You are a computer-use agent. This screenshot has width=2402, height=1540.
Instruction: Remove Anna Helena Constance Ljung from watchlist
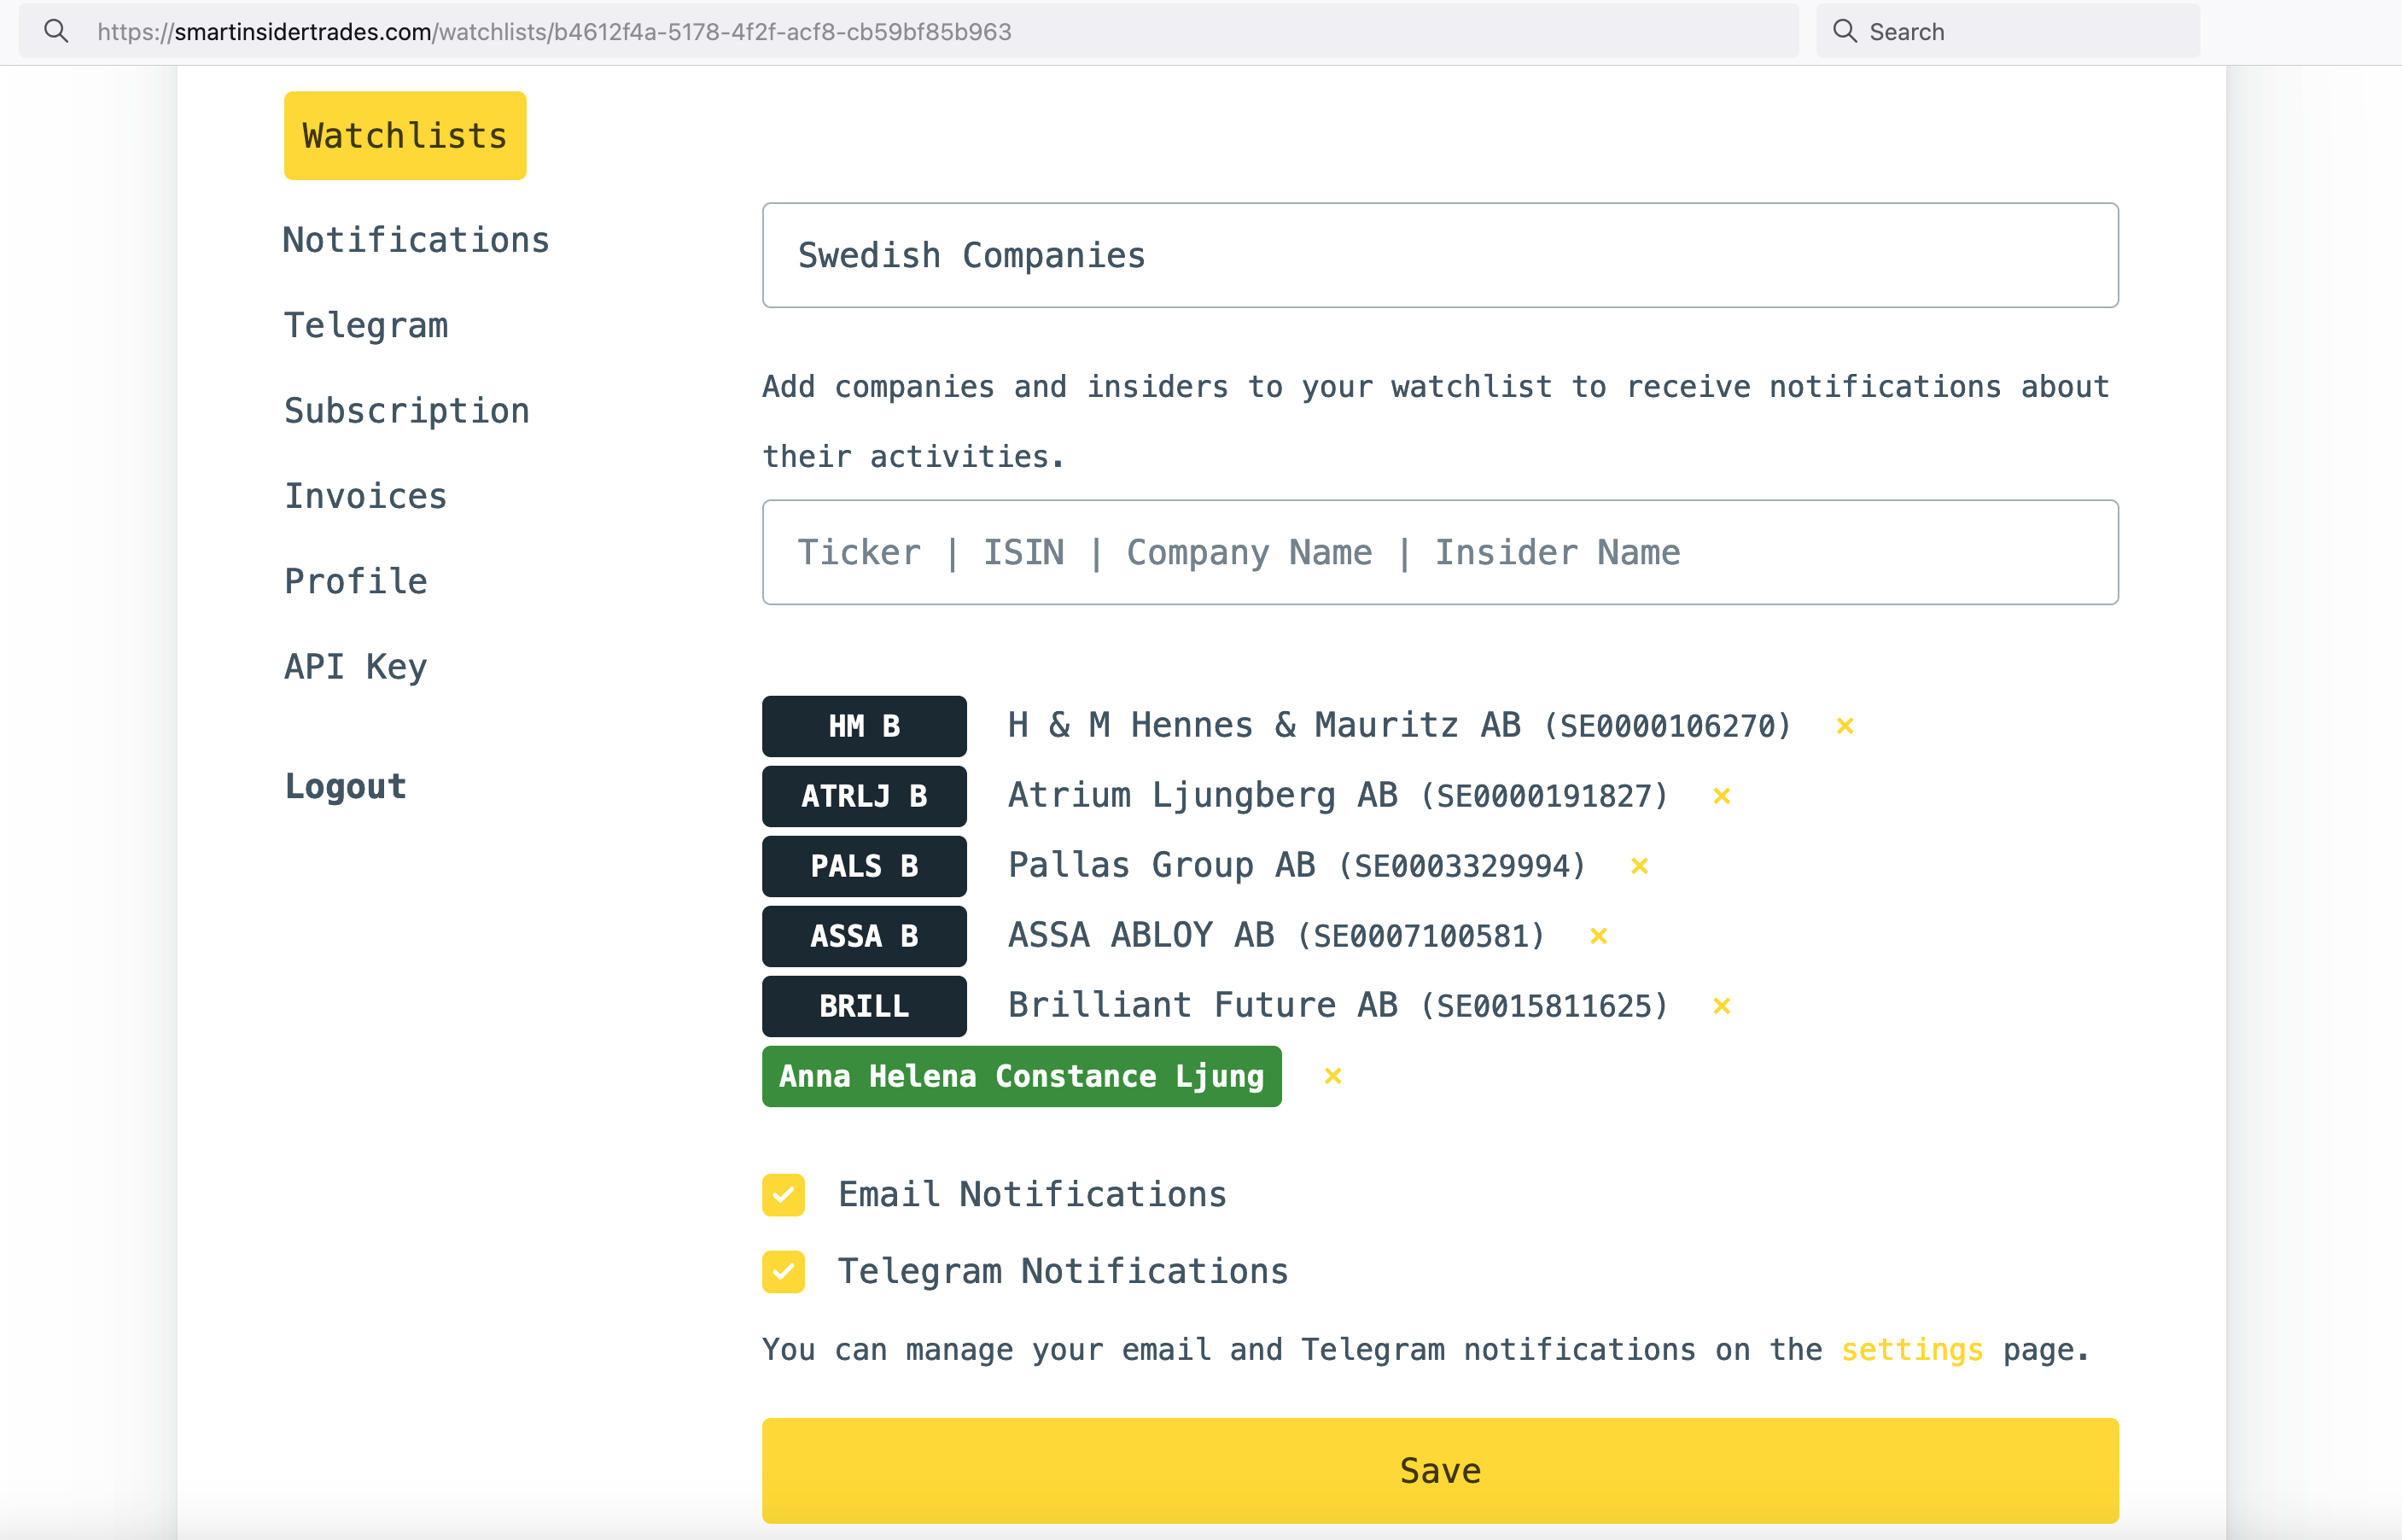(1334, 1076)
